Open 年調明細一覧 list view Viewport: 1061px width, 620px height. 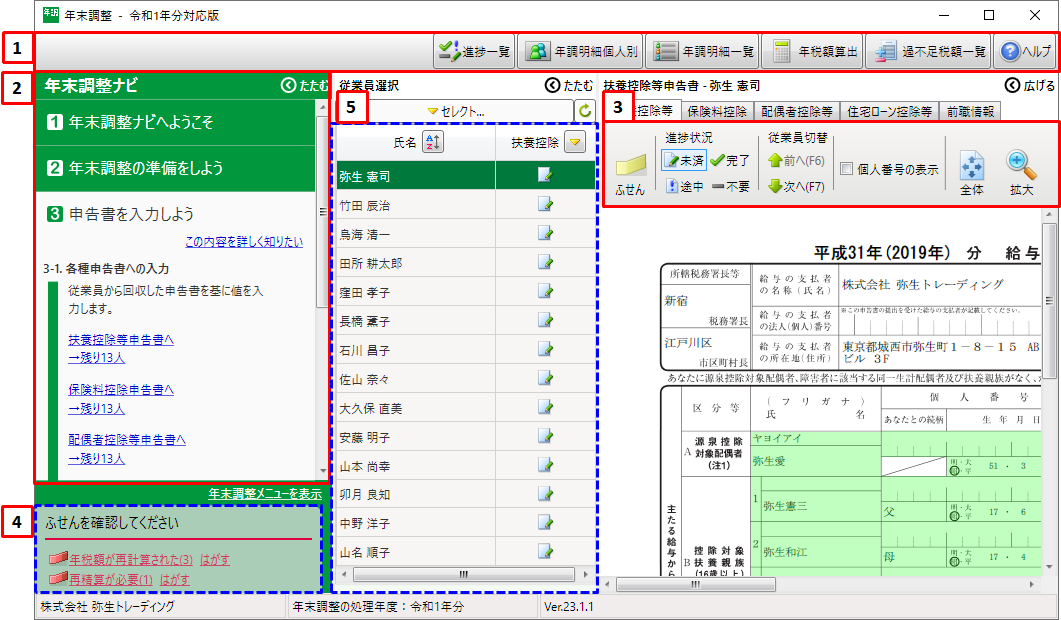pos(702,51)
